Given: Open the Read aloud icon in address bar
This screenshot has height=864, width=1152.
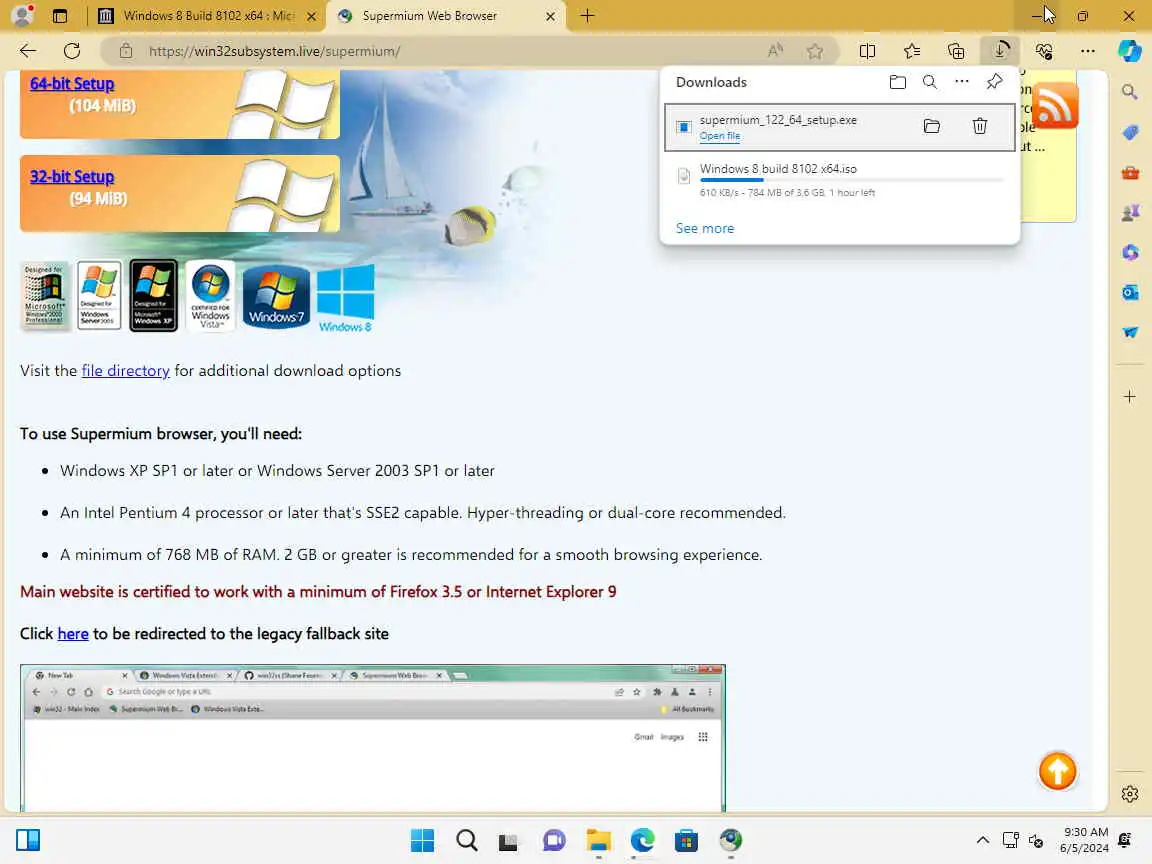Looking at the screenshot, I should (775, 51).
